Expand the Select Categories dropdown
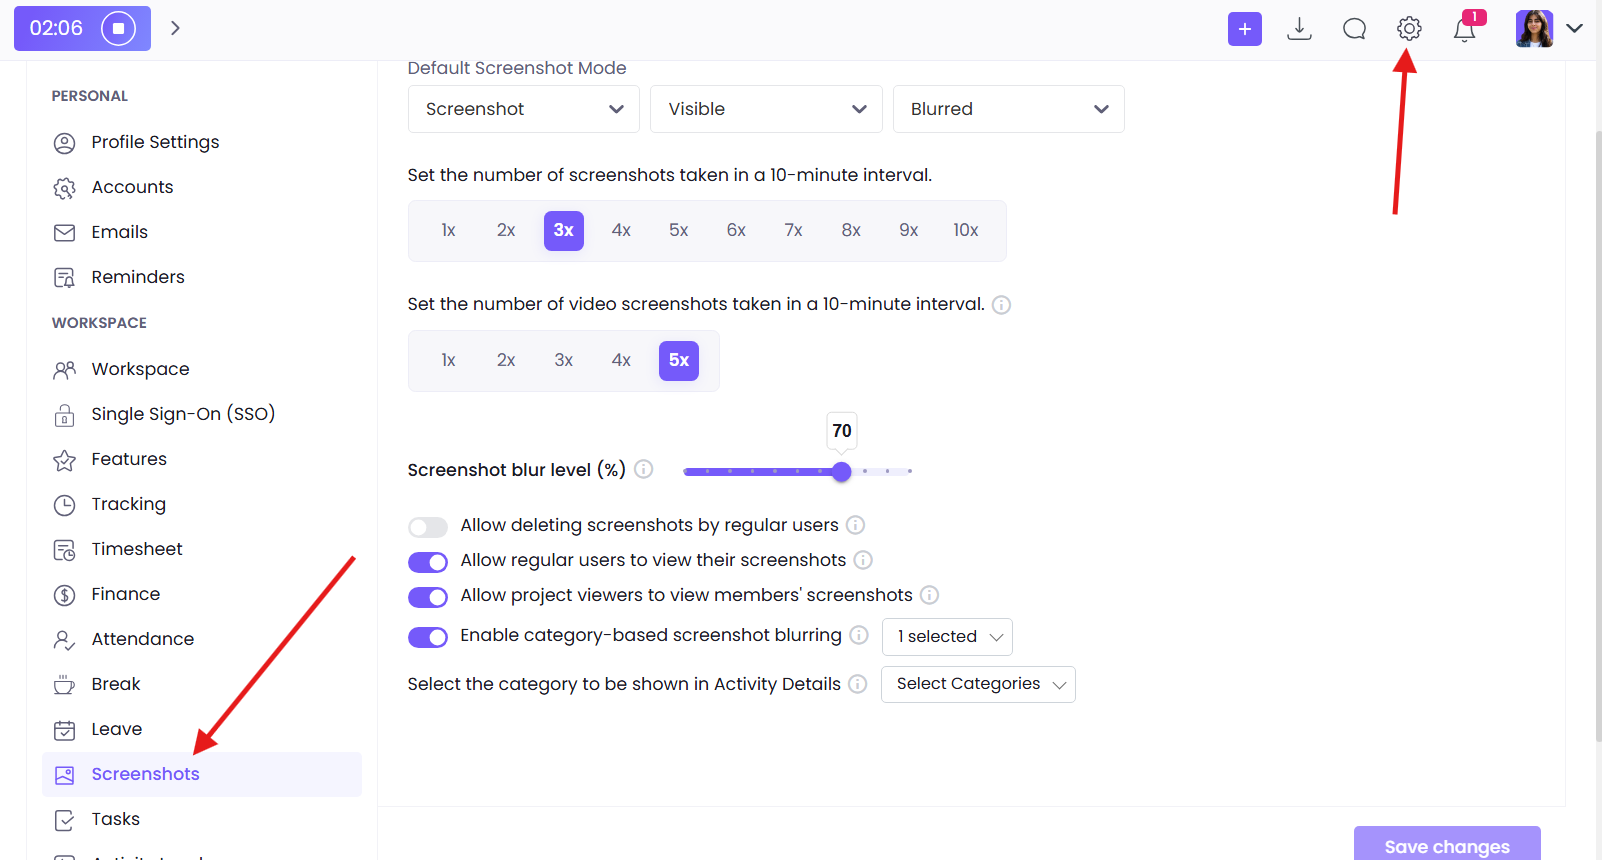Image resolution: width=1602 pixels, height=860 pixels. click(x=977, y=684)
